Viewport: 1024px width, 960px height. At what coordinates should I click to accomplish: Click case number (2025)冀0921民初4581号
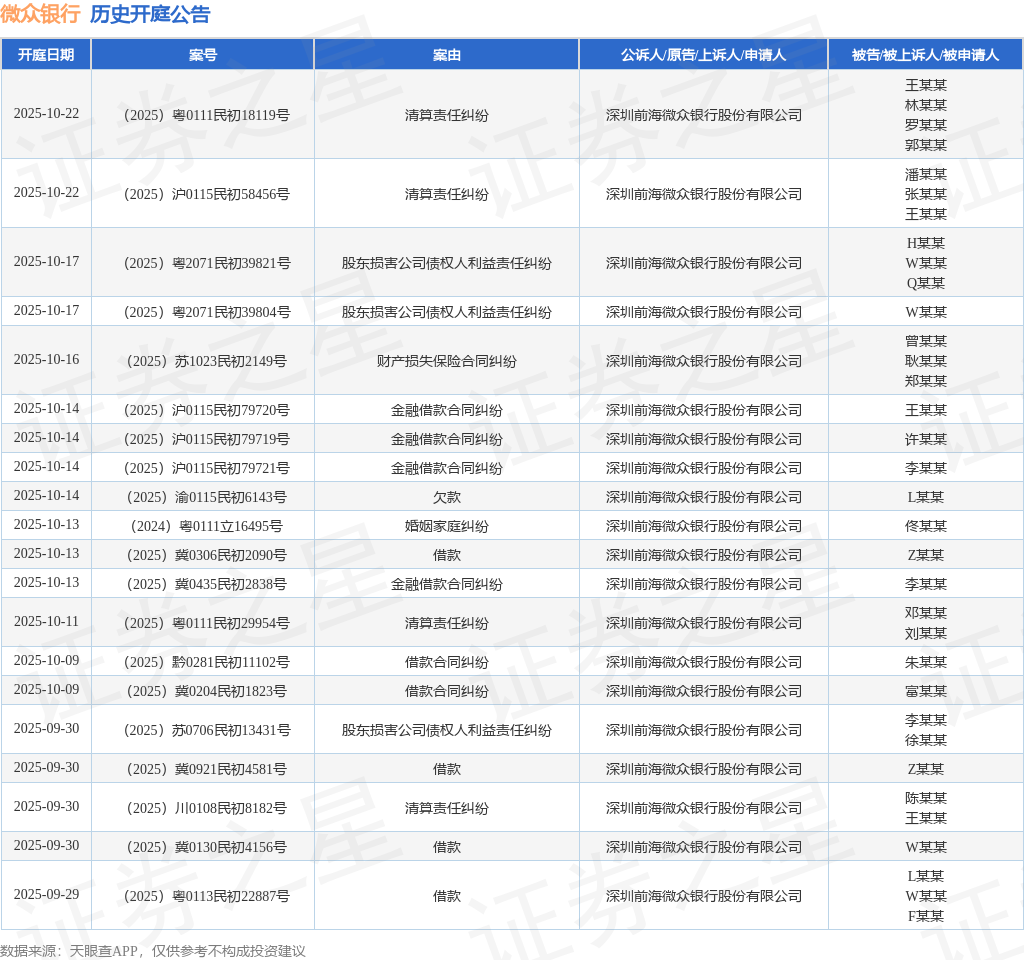tap(206, 769)
